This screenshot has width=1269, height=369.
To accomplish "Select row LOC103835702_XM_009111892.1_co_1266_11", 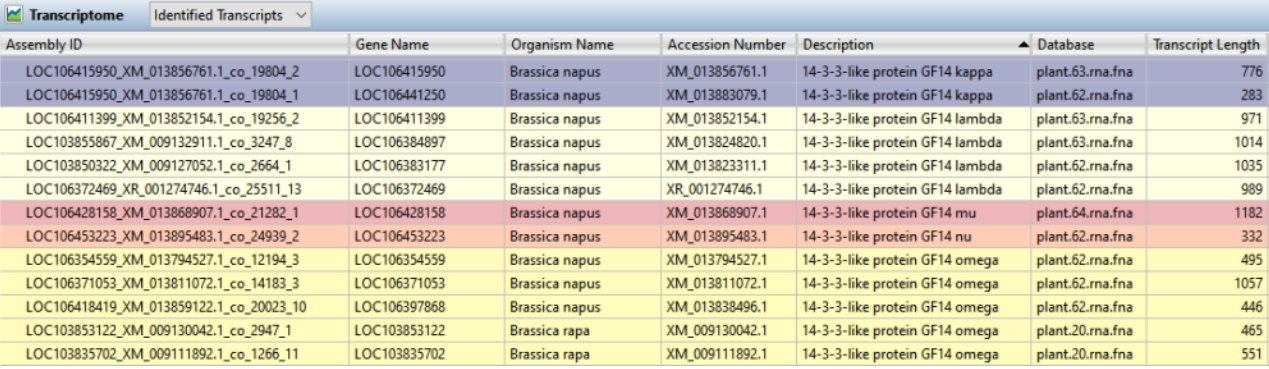I will point(634,355).
